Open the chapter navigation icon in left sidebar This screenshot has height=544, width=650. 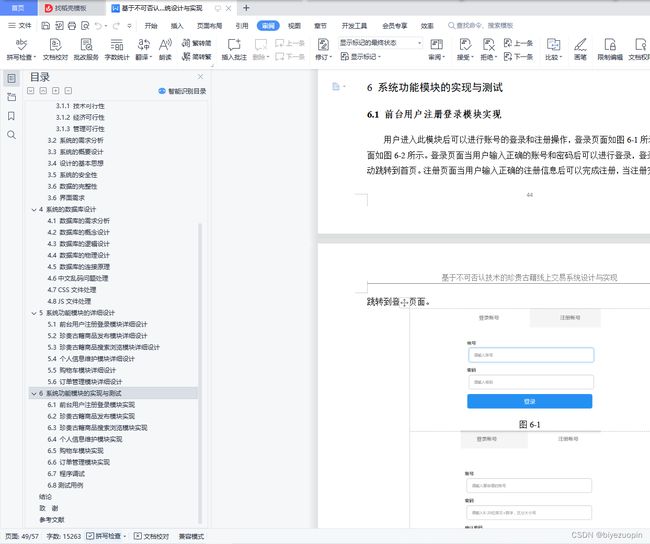(12, 97)
